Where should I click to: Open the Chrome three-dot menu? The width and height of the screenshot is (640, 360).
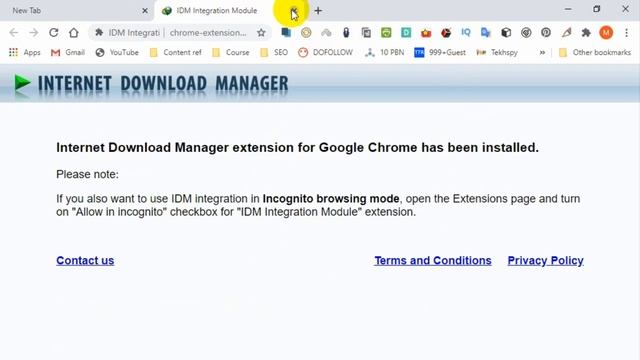pos(627,33)
